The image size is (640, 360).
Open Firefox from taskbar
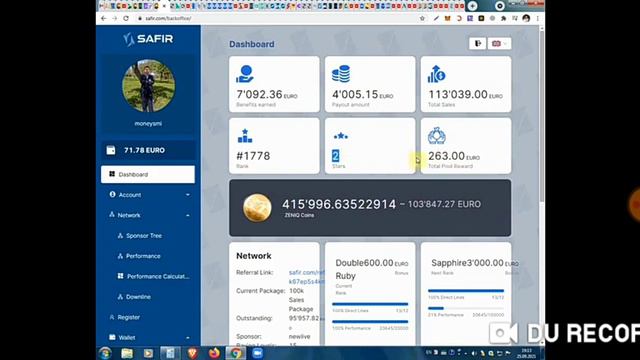tap(214, 353)
